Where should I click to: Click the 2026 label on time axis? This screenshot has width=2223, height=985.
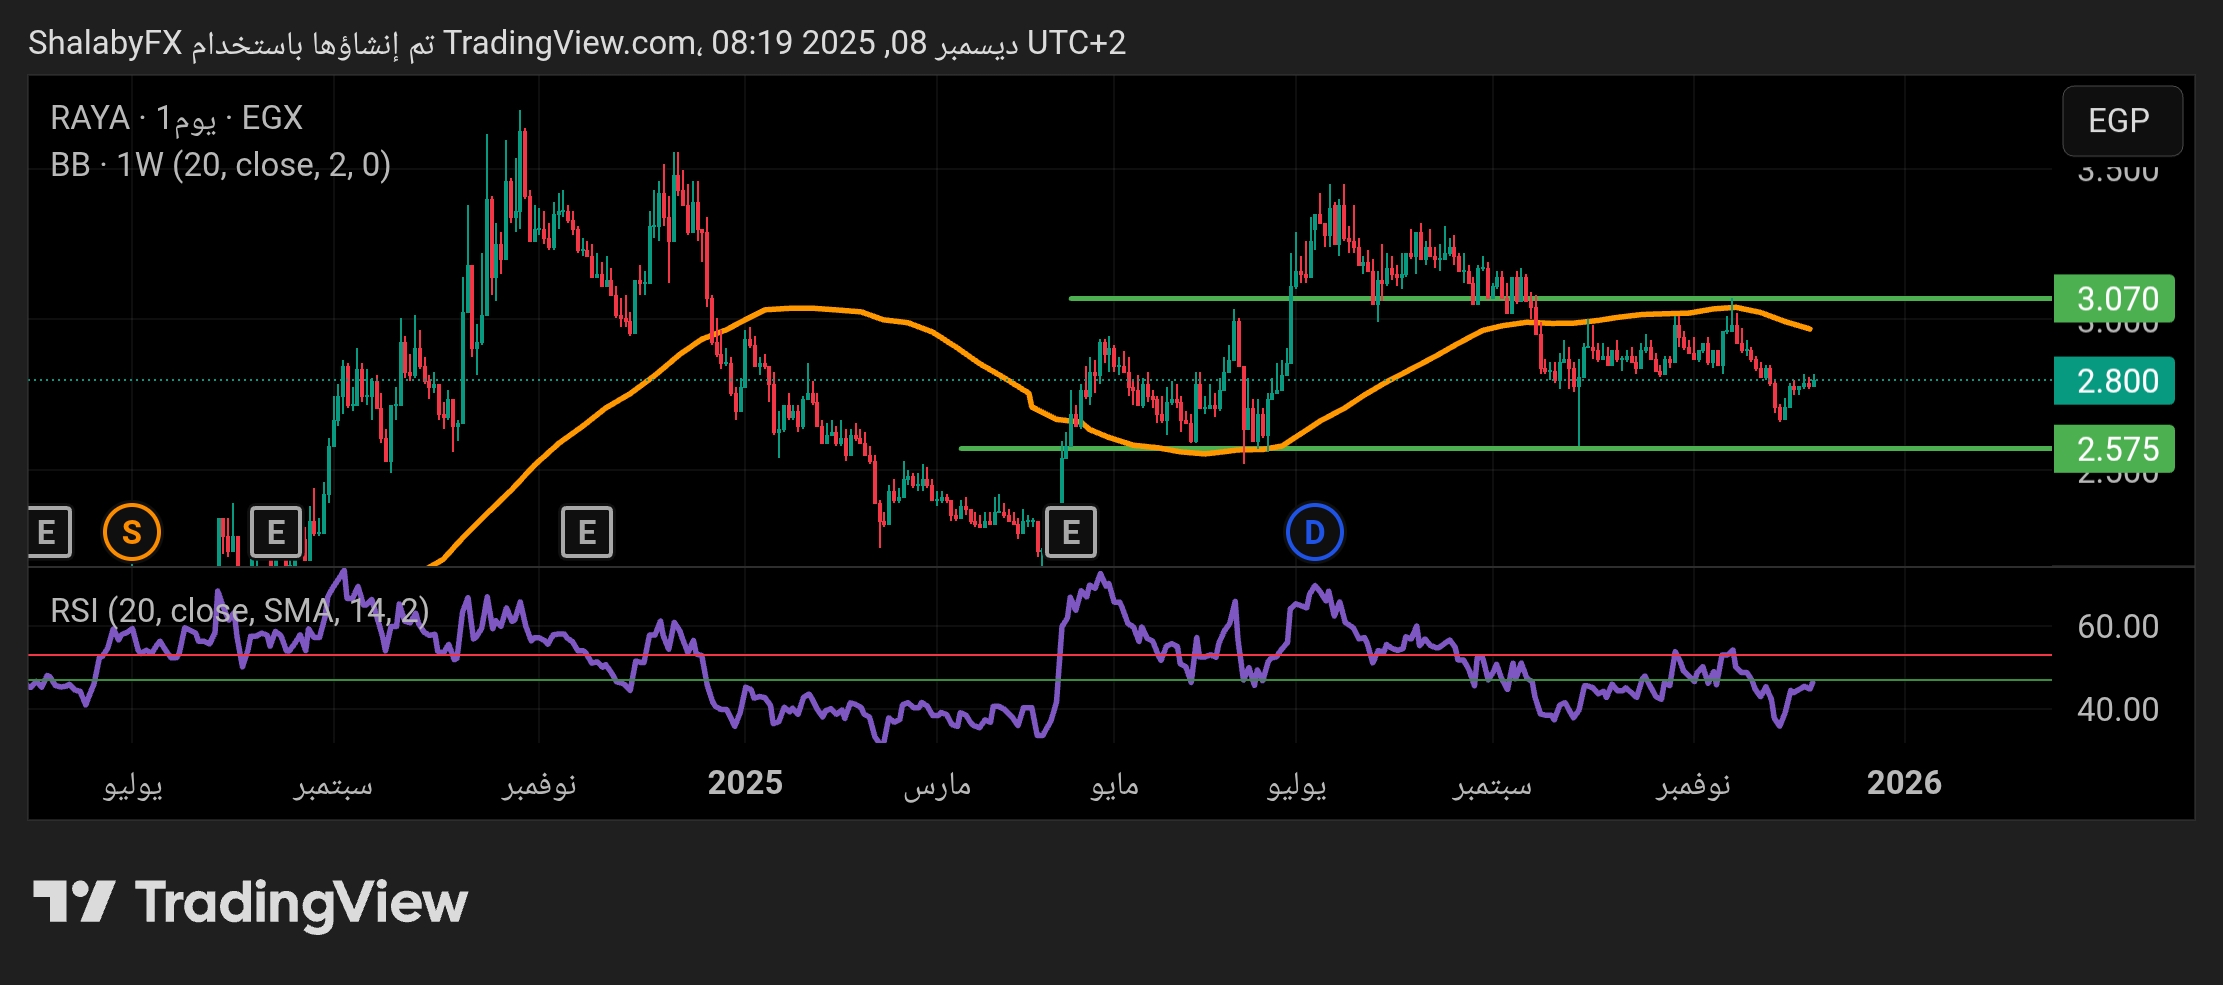pyautogui.click(x=1904, y=783)
